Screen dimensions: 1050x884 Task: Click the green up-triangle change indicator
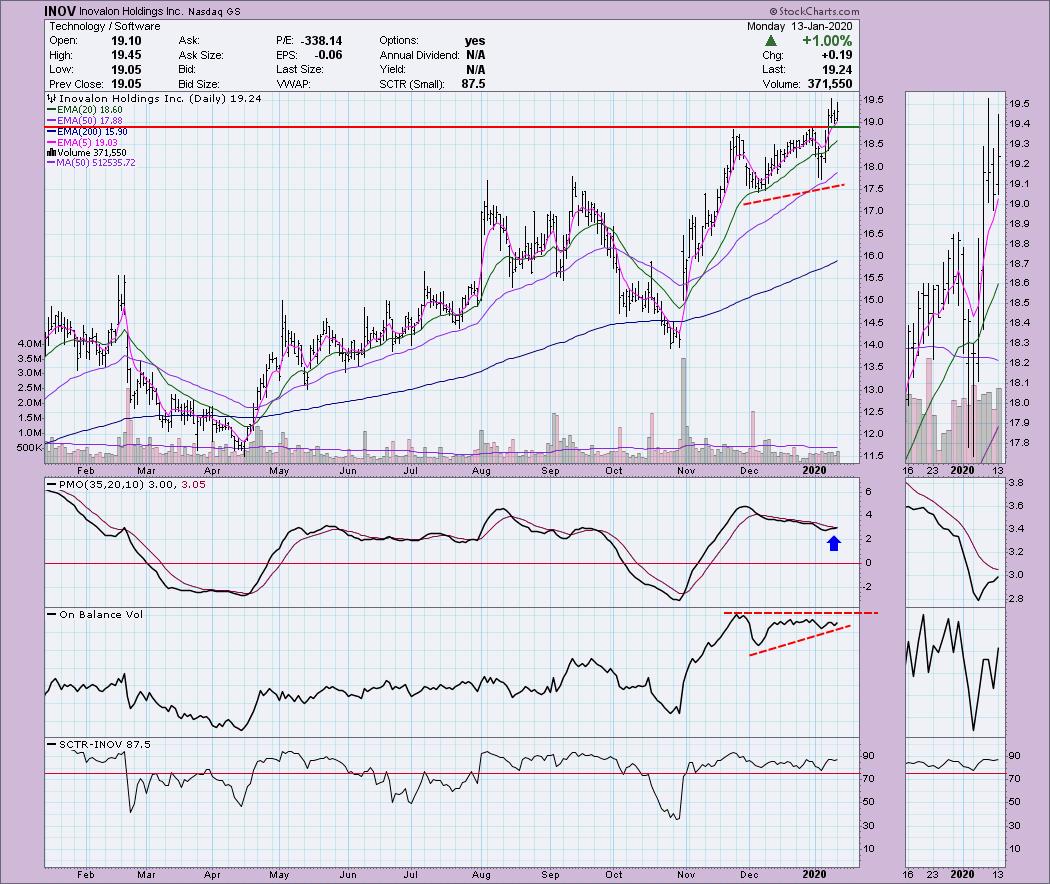coord(771,41)
